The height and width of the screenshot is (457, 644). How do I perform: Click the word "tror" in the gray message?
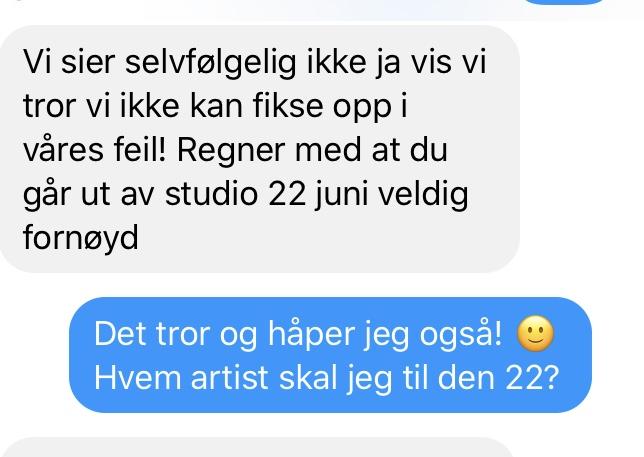(50, 107)
